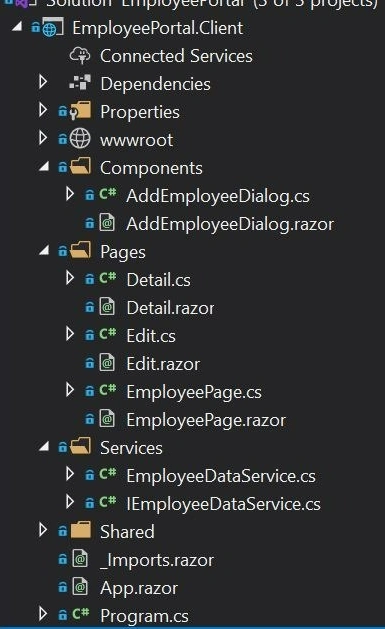Click the C# icon of IEmployeeDataService.cs
The width and height of the screenshot is (385, 629).
pyautogui.click(x=108, y=502)
